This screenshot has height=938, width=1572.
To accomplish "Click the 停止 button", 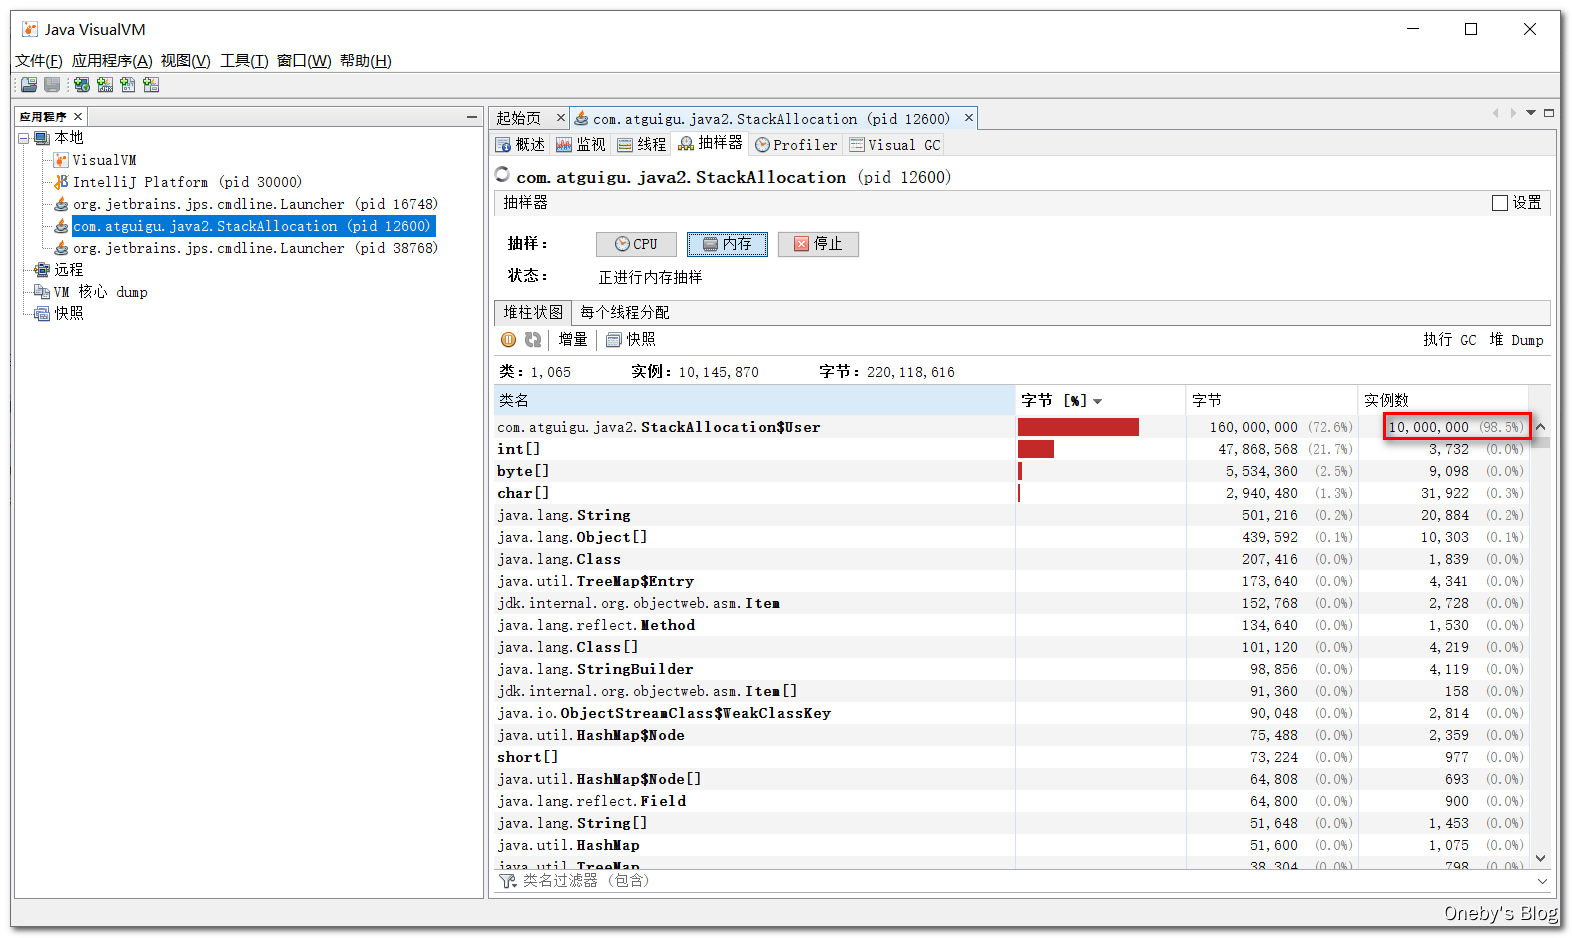I will coord(818,244).
